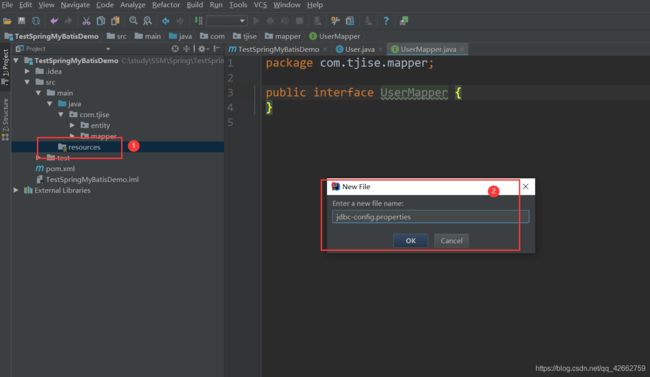Image resolution: width=650 pixels, height=377 pixels.
Task: Click the Copy toolbar icon
Action: tap(101, 21)
